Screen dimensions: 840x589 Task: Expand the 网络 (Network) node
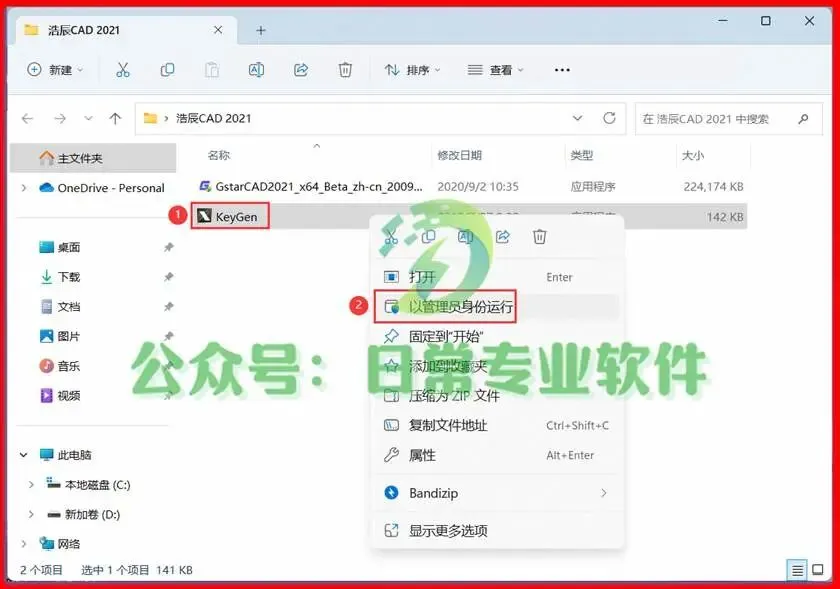24,544
